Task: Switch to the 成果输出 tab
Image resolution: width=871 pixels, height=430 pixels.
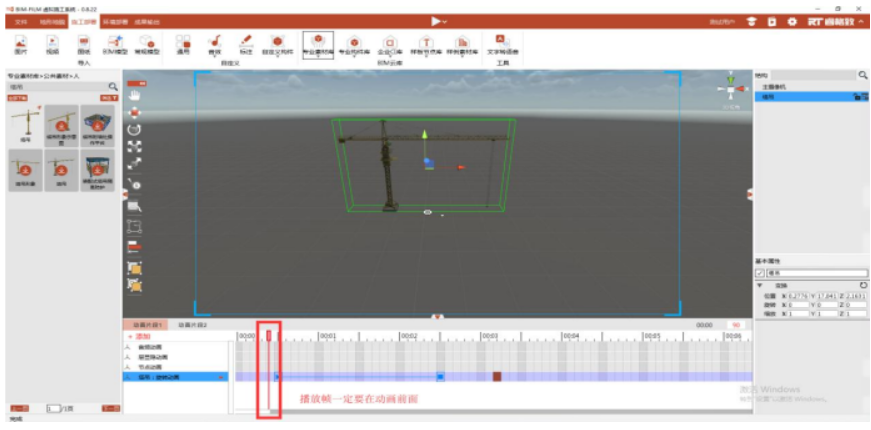Action: [x=147, y=22]
